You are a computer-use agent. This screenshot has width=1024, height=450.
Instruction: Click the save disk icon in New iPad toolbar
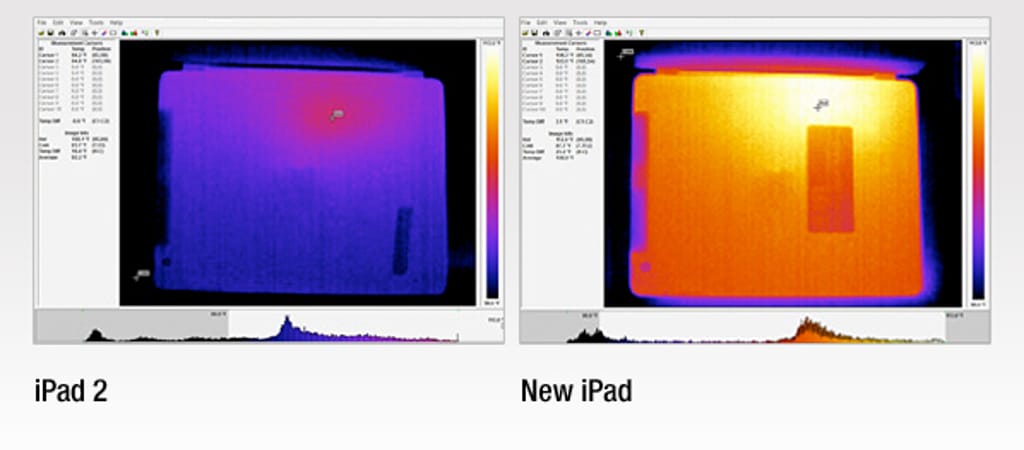[534, 33]
